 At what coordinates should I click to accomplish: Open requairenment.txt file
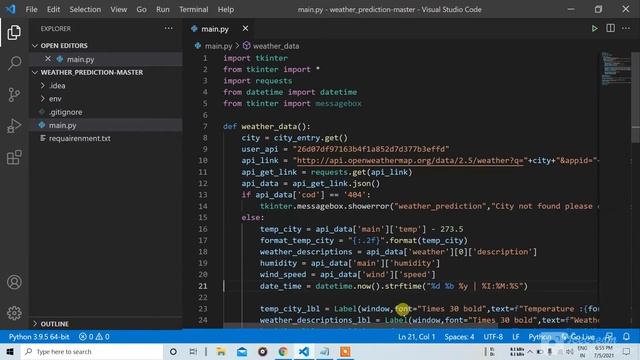pos(80,138)
